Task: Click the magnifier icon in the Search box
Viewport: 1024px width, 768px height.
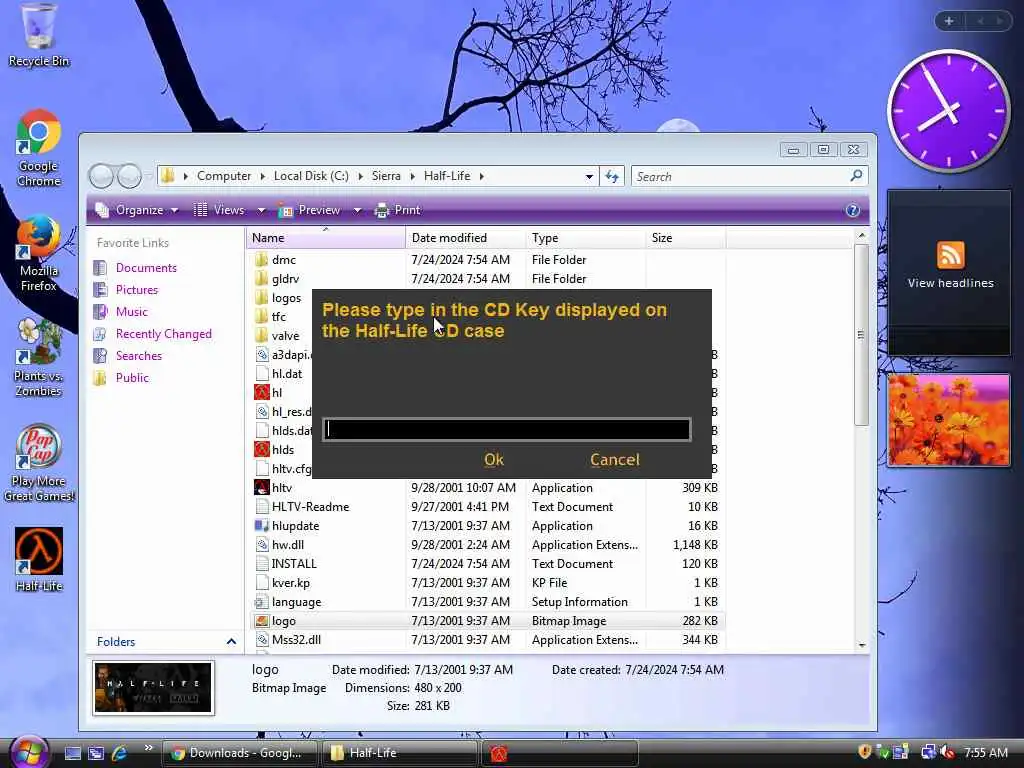Action: pyautogui.click(x=856, y=176)
